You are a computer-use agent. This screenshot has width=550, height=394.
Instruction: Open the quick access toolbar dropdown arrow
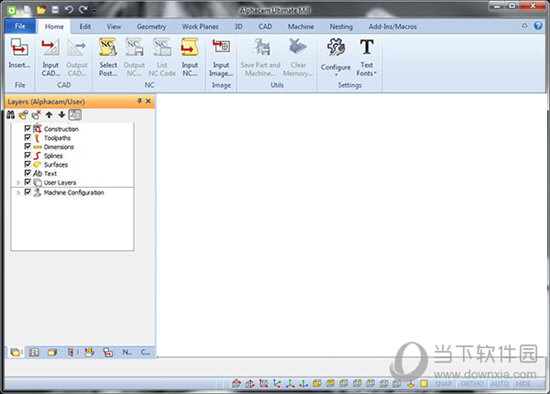point(94,11)
